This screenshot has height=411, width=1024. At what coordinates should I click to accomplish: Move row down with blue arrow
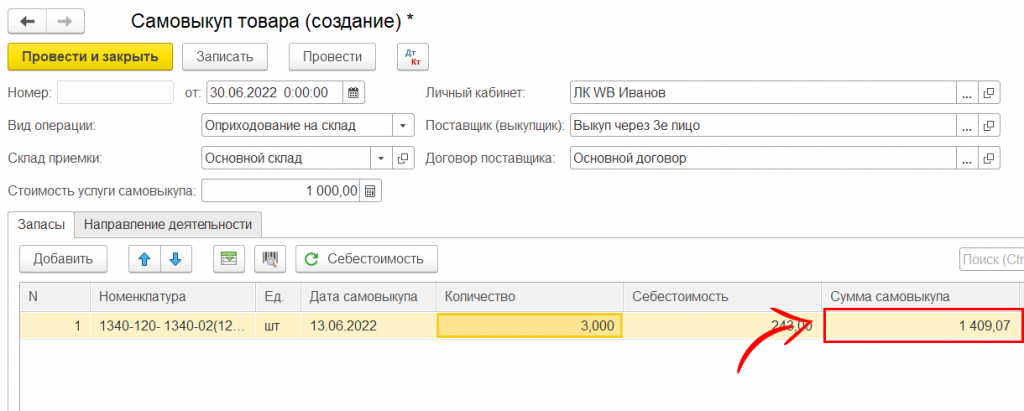click(175, 259)
